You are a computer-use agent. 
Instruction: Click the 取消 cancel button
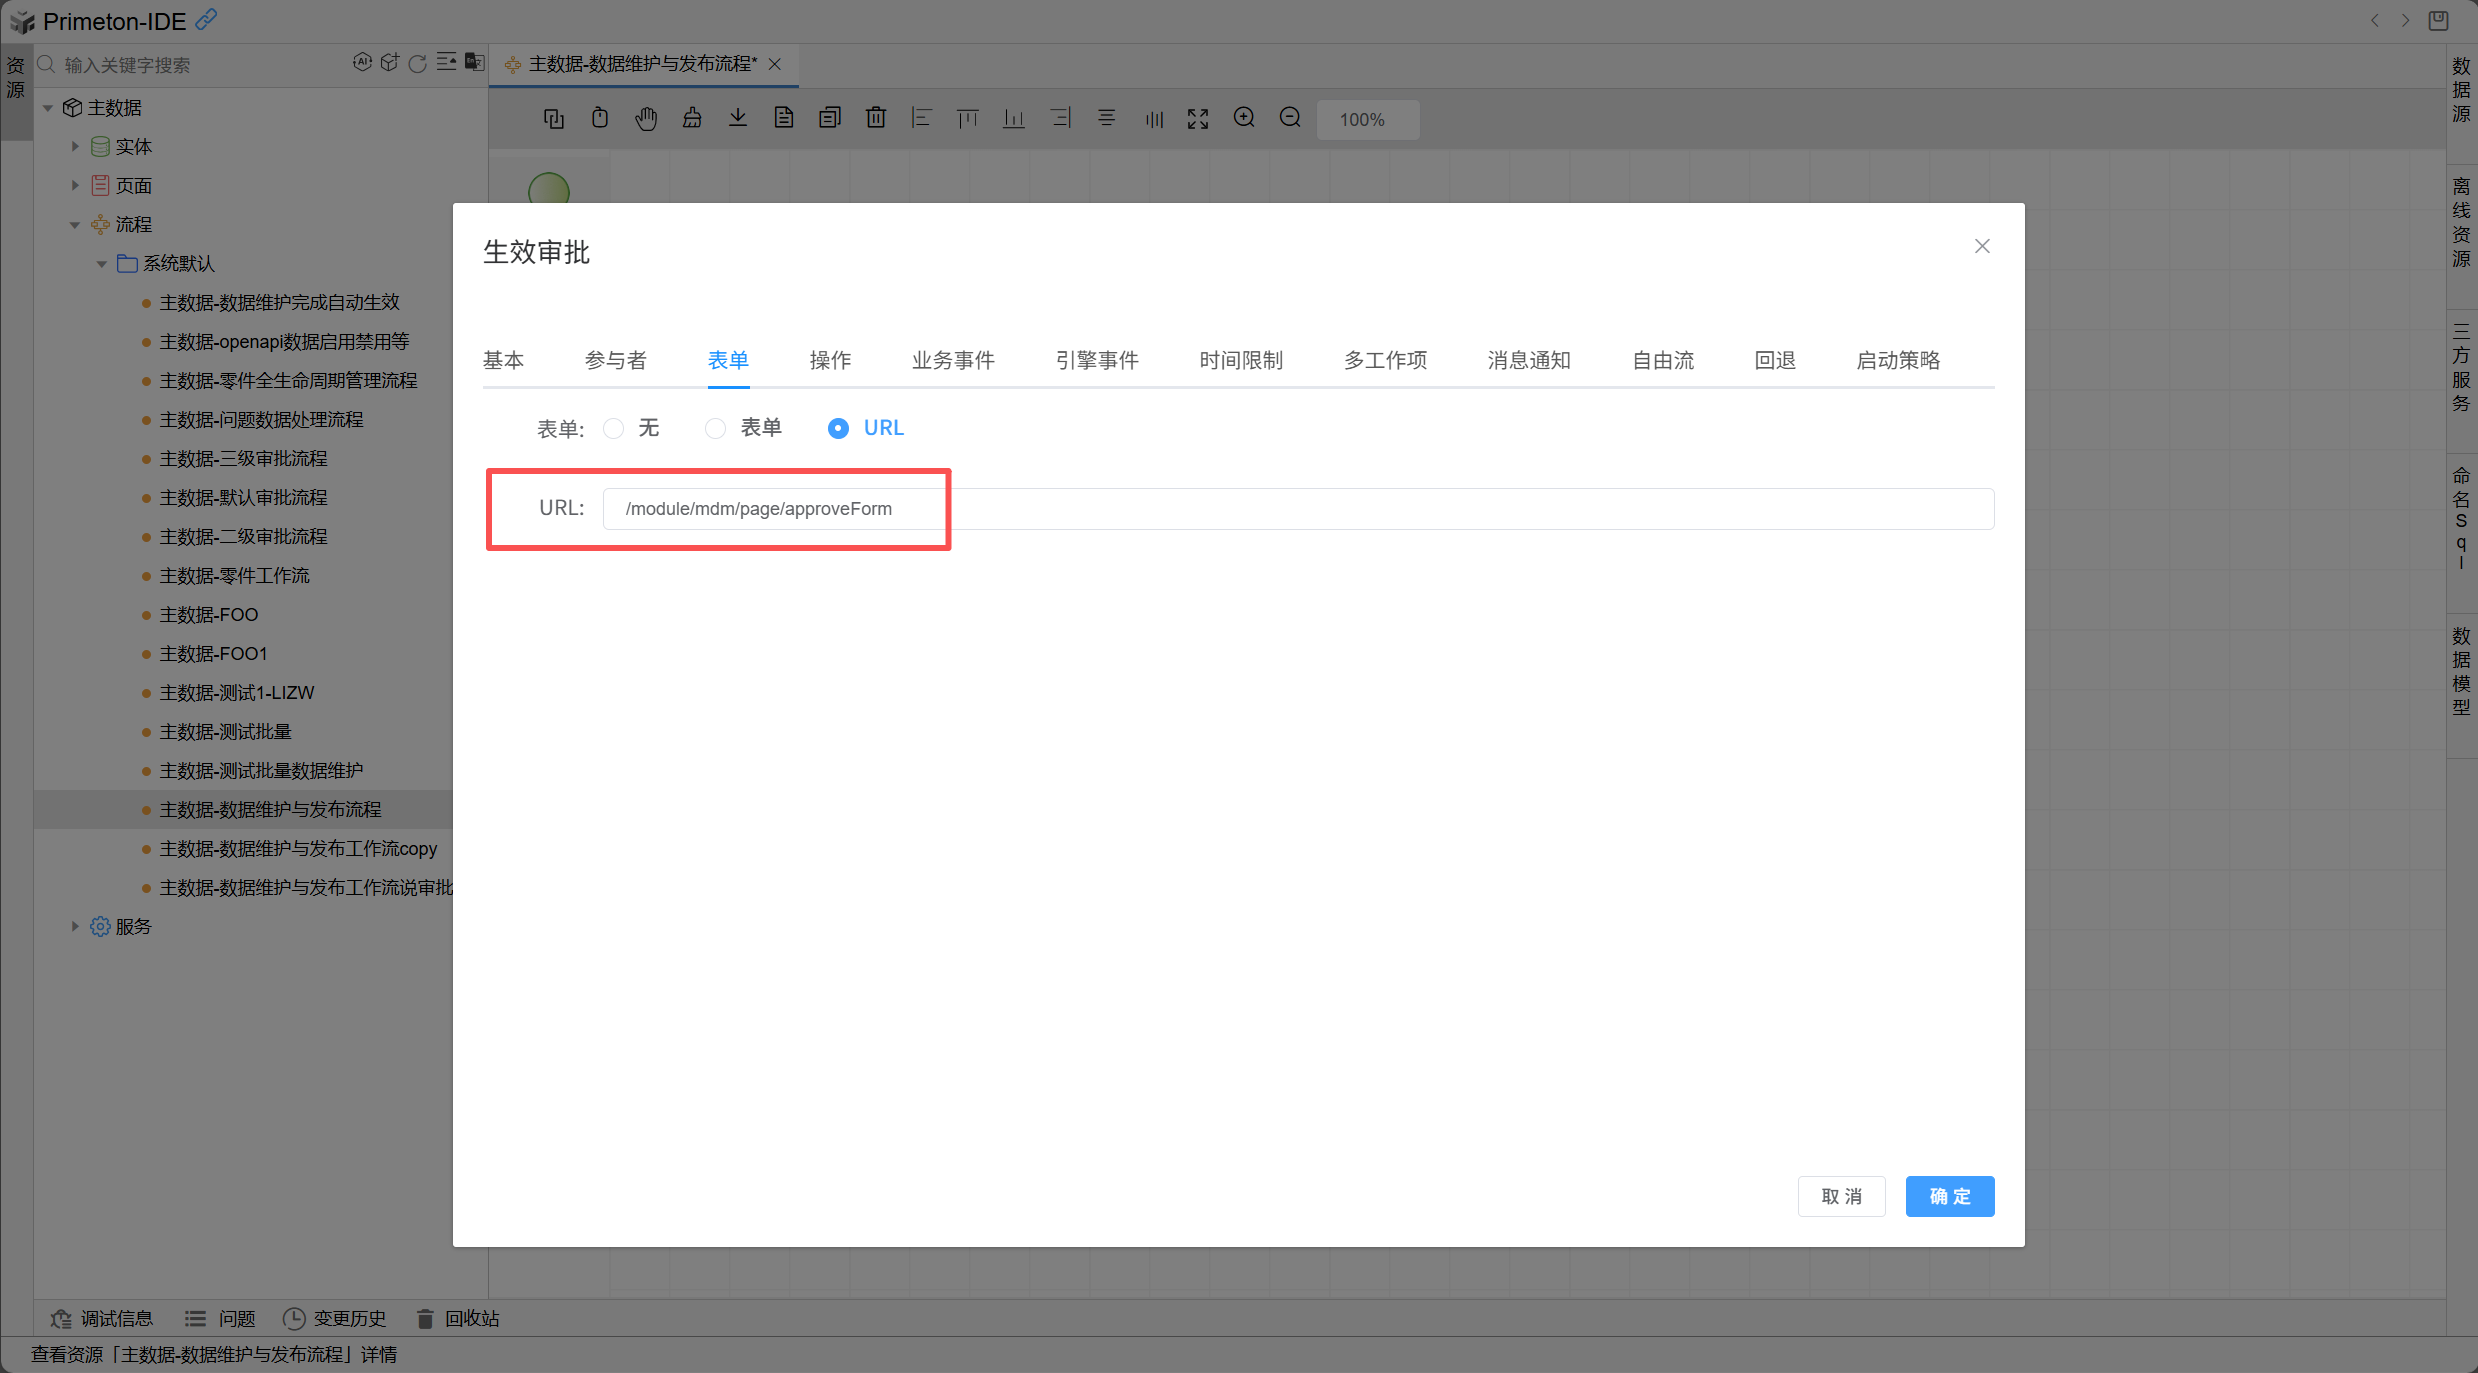point(1841,1196)
